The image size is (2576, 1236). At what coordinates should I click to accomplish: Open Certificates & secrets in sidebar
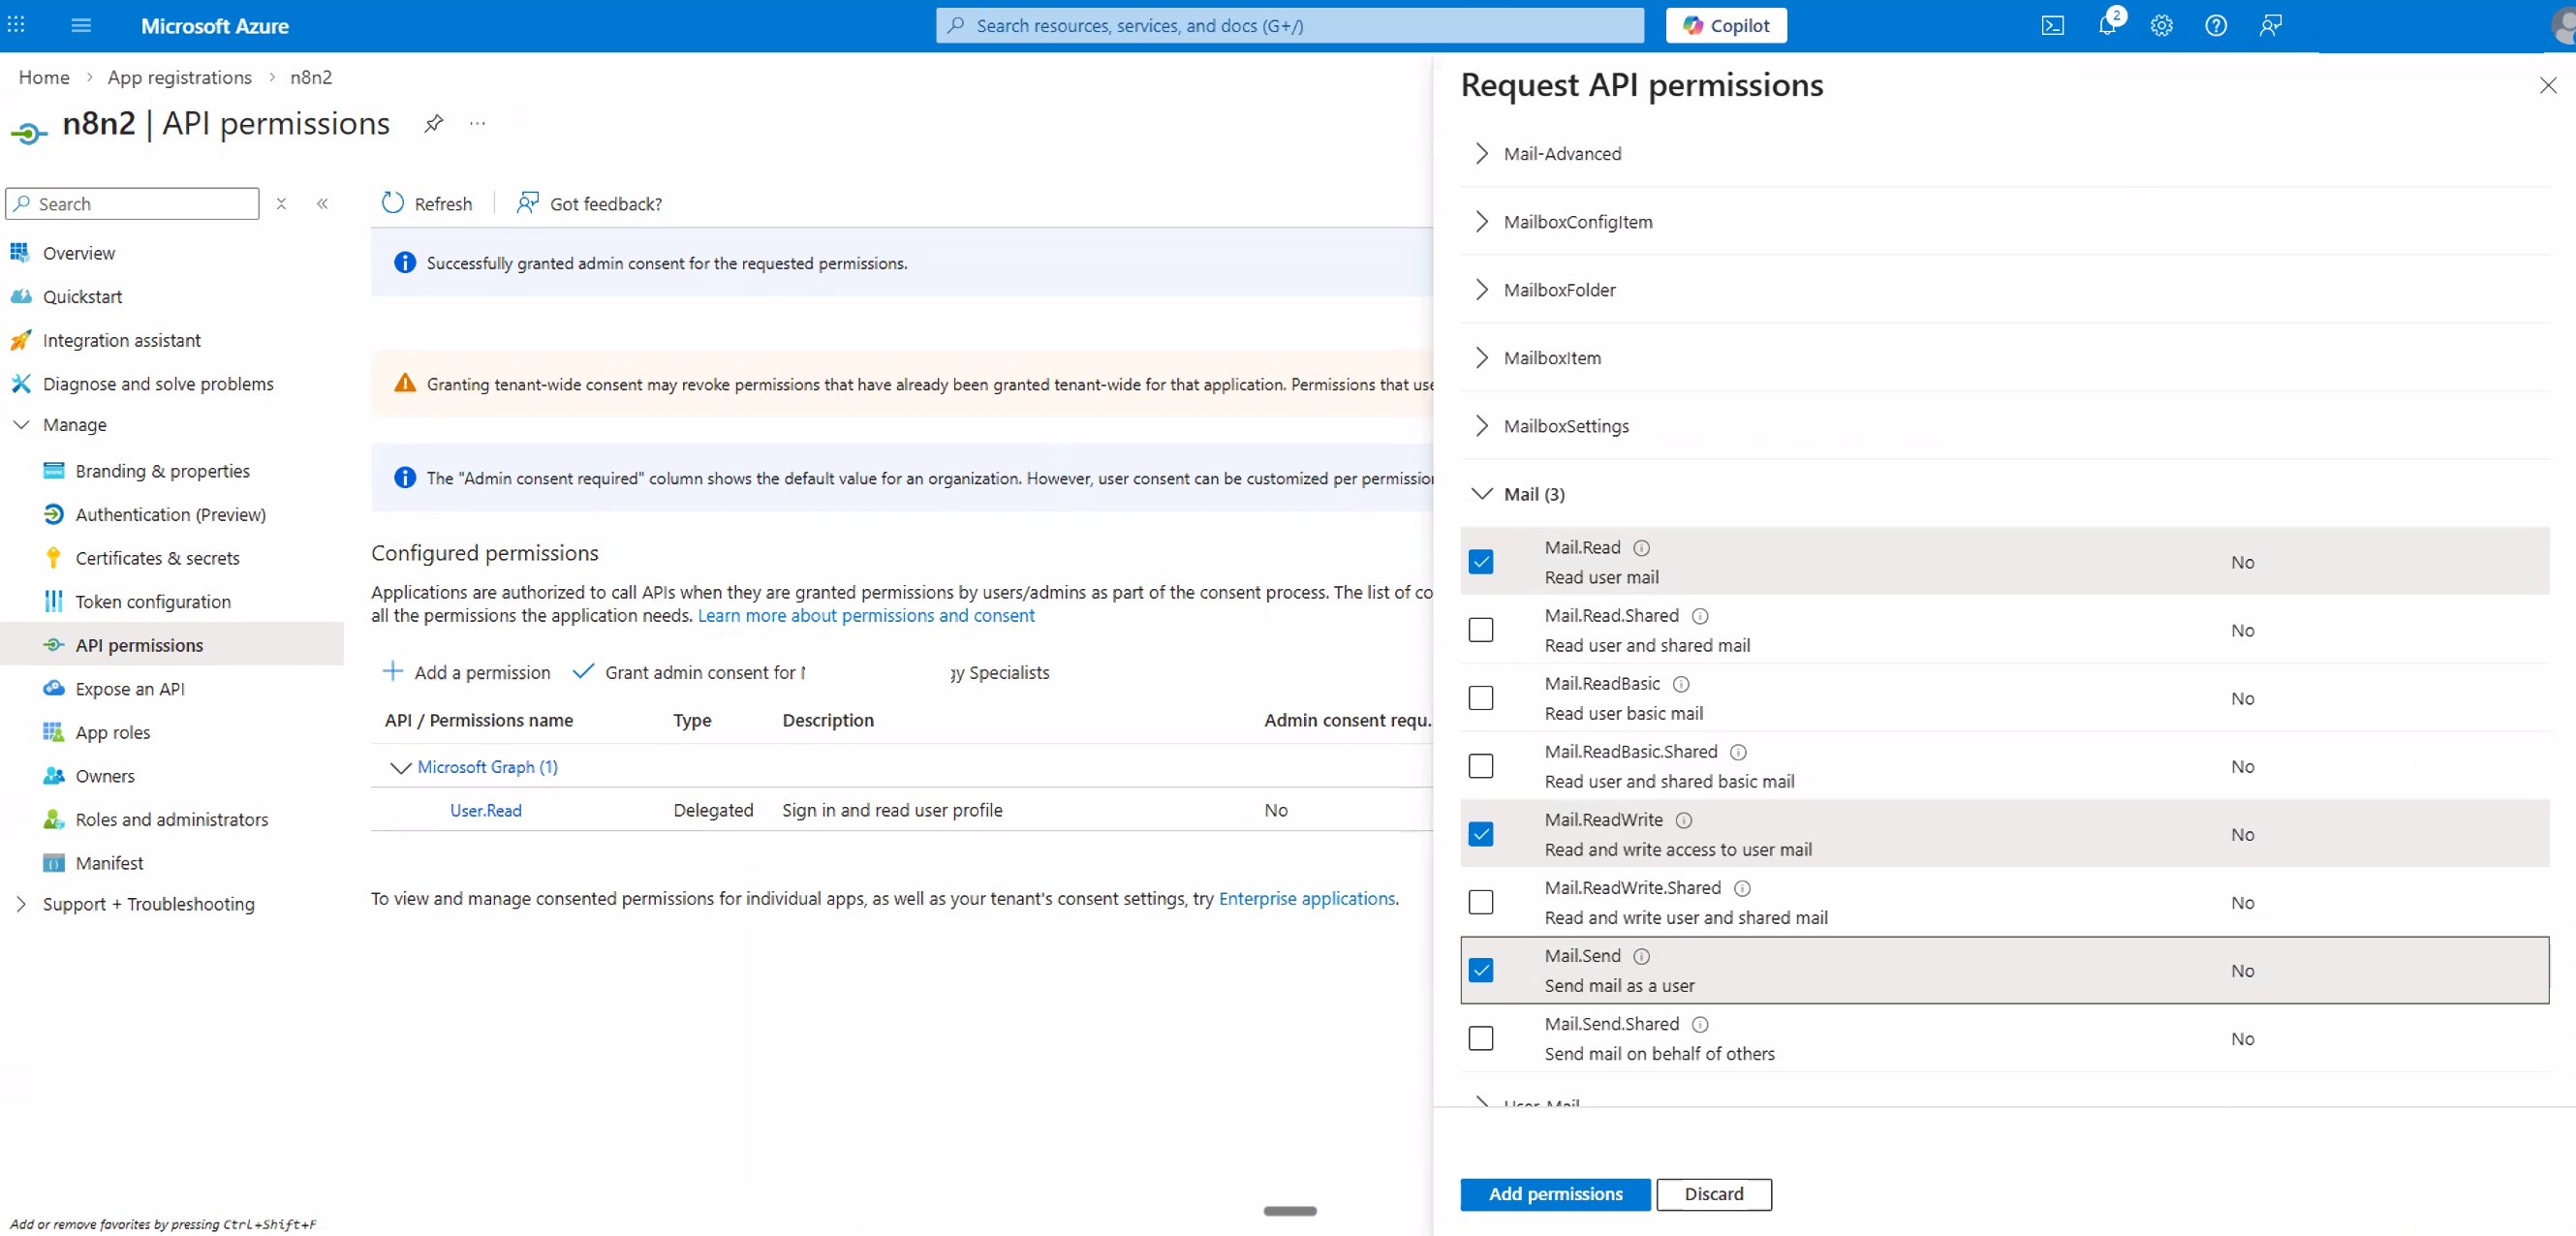point(157,557)
